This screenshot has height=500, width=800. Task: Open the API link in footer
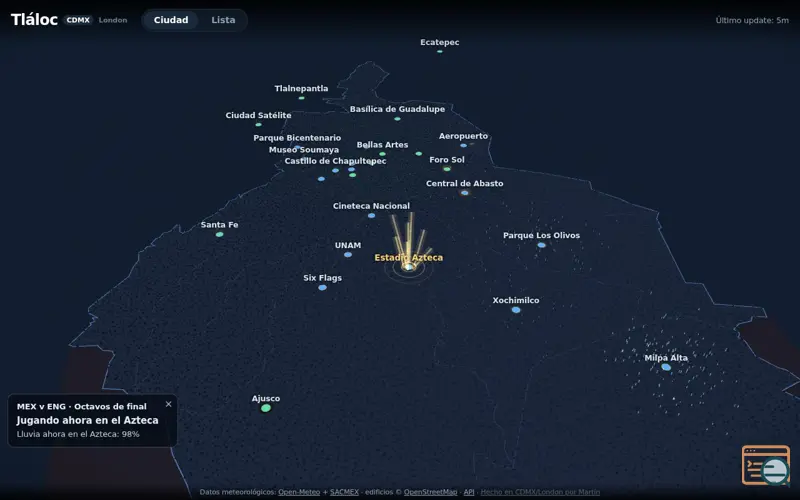[x=469, y=492]
